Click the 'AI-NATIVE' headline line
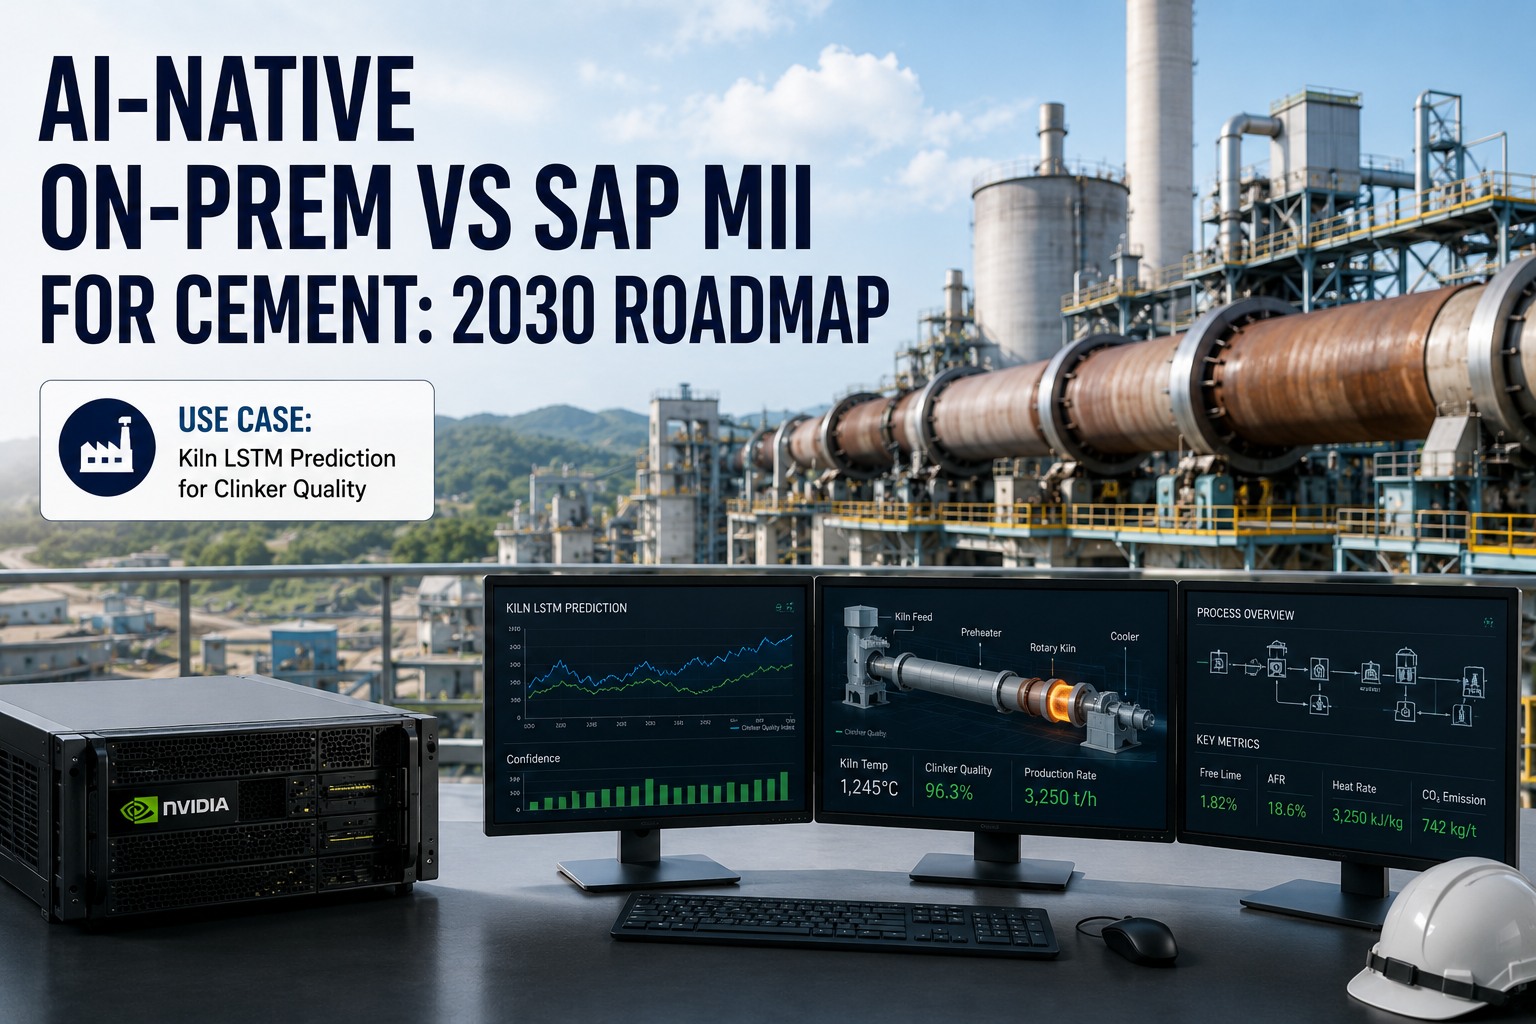 [x=226, y=100]
